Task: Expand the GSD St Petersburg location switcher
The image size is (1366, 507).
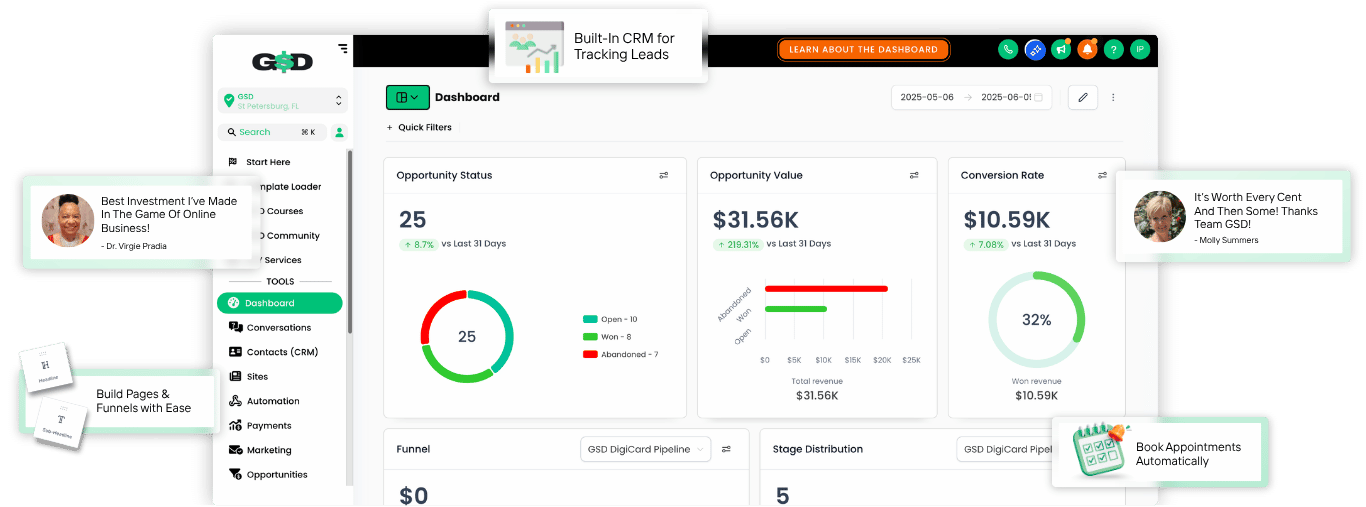Action: 282,101
